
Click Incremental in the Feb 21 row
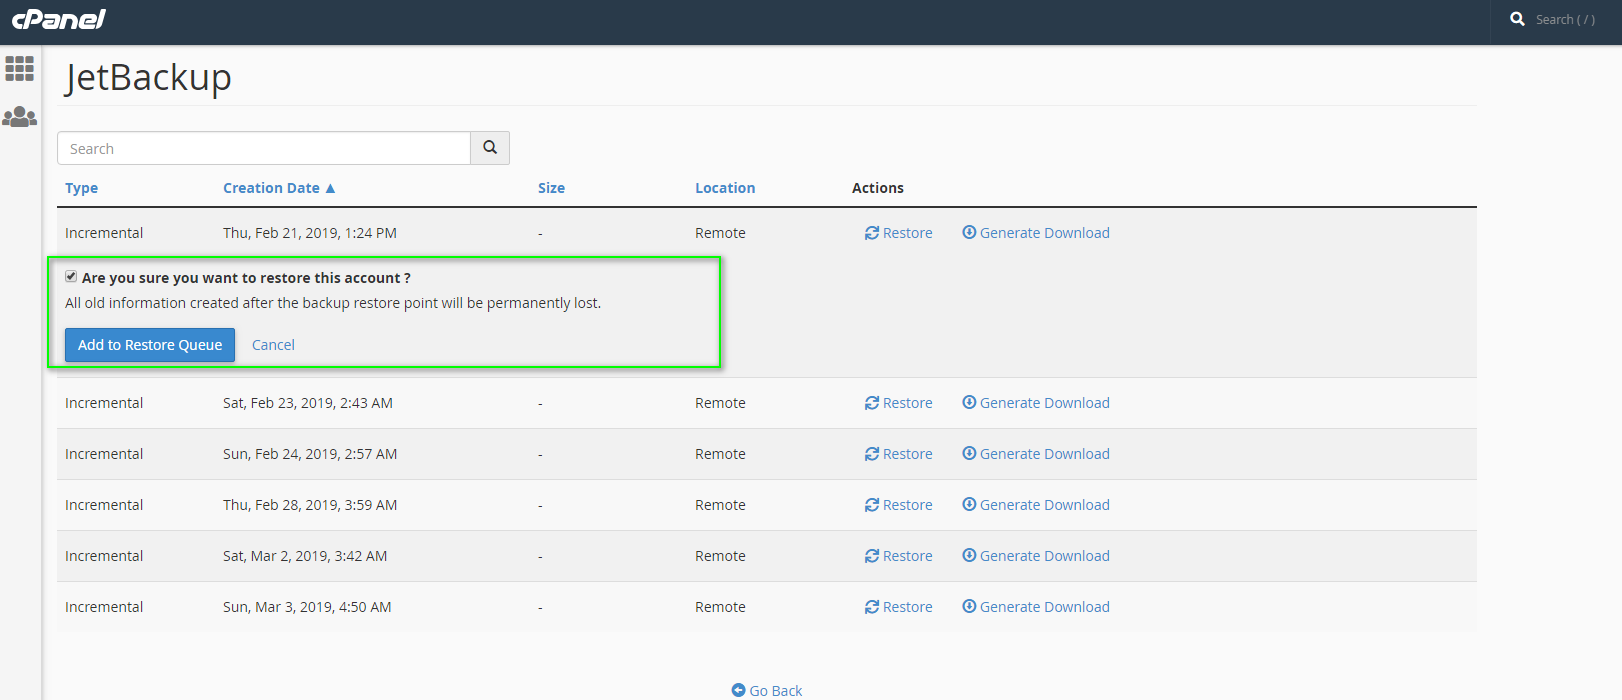pos(104,233)
